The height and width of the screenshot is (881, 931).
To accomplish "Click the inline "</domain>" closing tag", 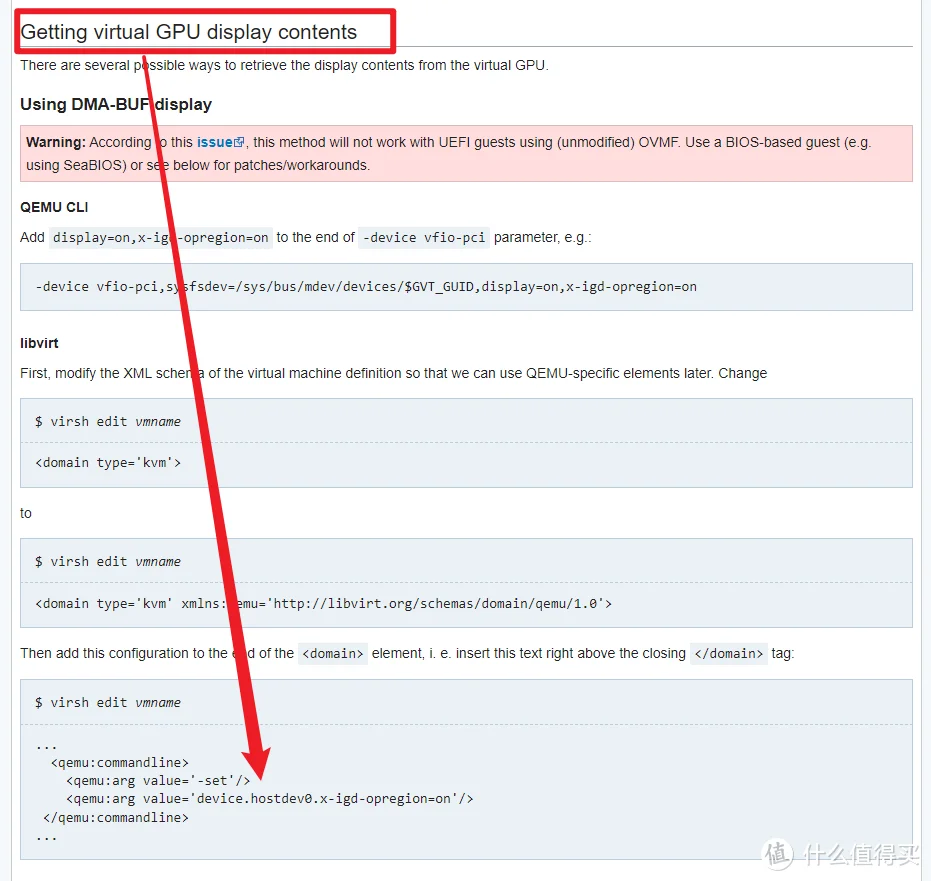I will pyautogui.click(x=729, y=654).
